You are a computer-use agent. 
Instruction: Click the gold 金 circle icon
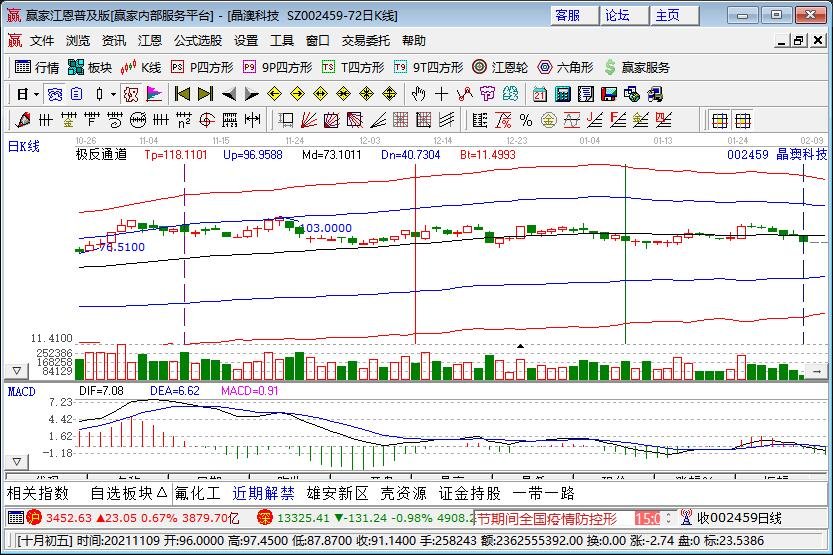click(x=549, y=121)
